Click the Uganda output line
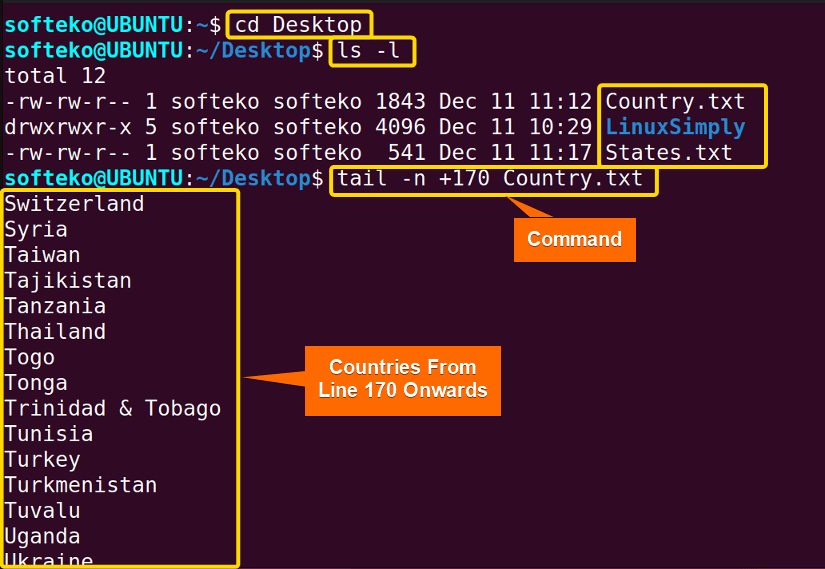This screenshot has width=825, height=569. pyautogui.click(x=42, y=536)
